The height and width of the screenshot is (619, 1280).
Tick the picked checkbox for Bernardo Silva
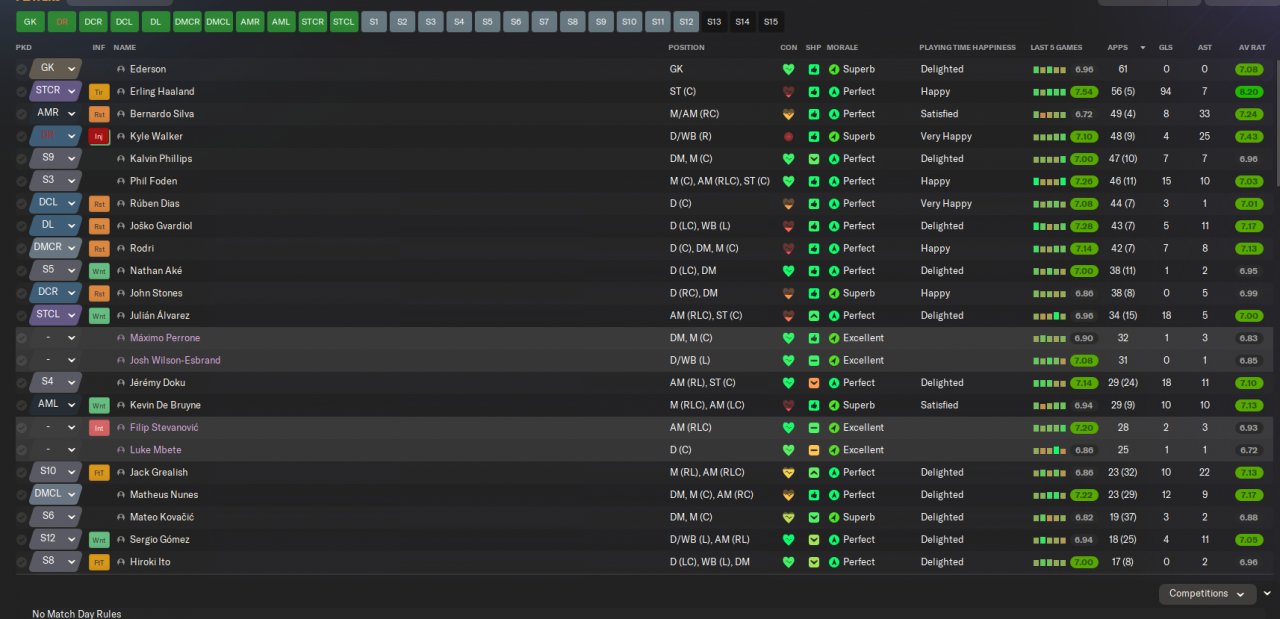coord(22,114)
